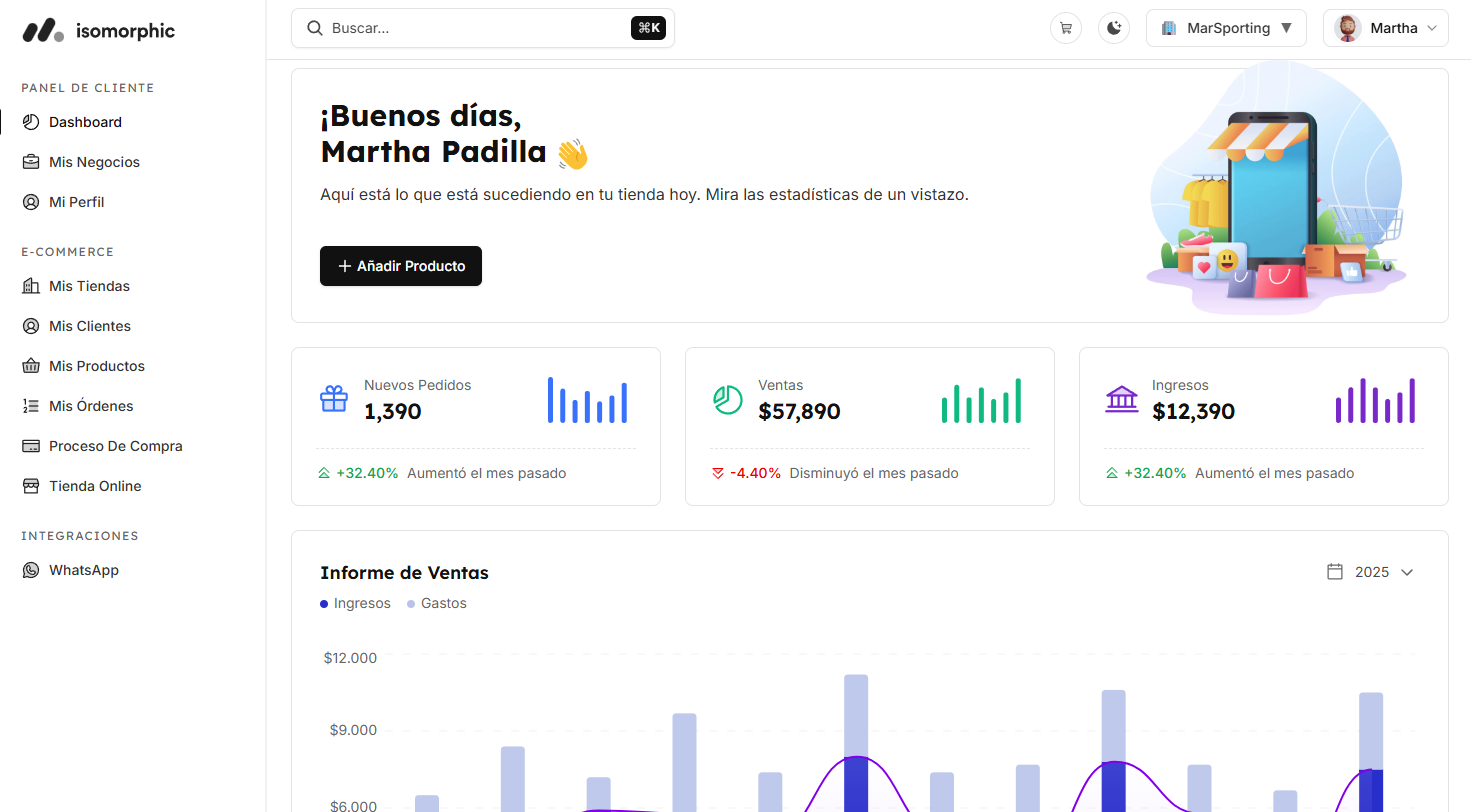This screenshot has height=812, width=1471.
Task: Open Mis Órdenes link
Action: pos(91,406)
